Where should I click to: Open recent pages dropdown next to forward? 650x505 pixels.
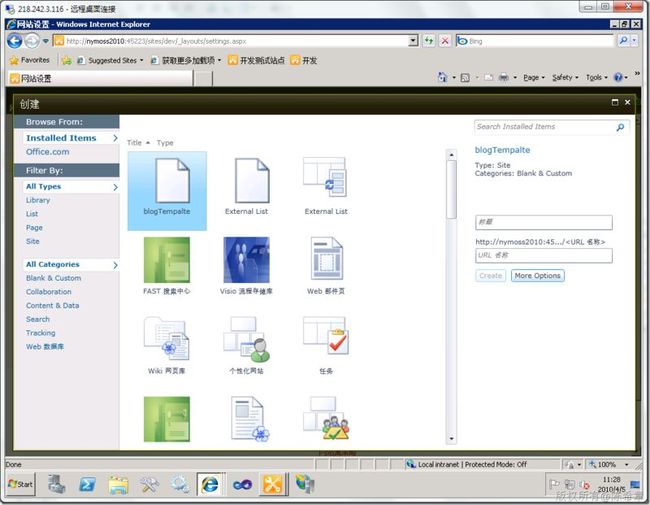coord(46,41)
